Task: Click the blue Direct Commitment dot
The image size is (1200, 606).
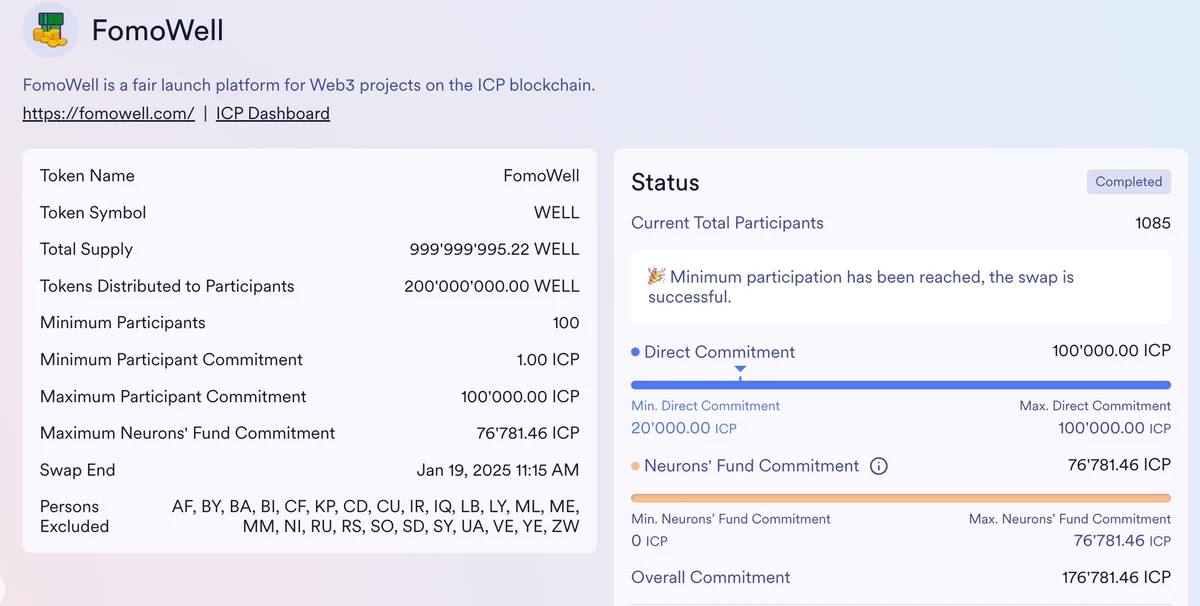Action: coord(636,352)
